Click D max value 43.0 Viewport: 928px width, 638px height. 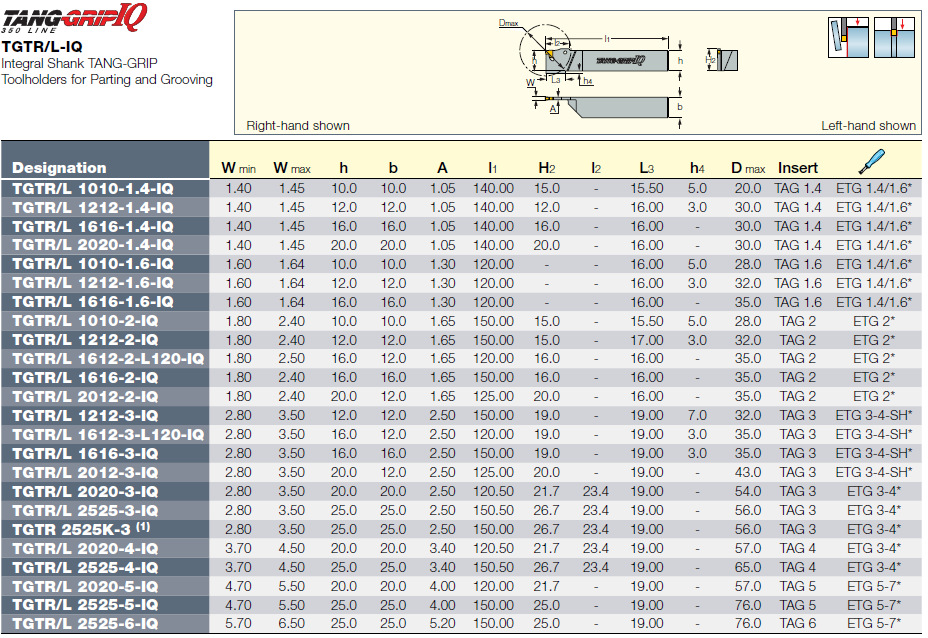point(748,472)
